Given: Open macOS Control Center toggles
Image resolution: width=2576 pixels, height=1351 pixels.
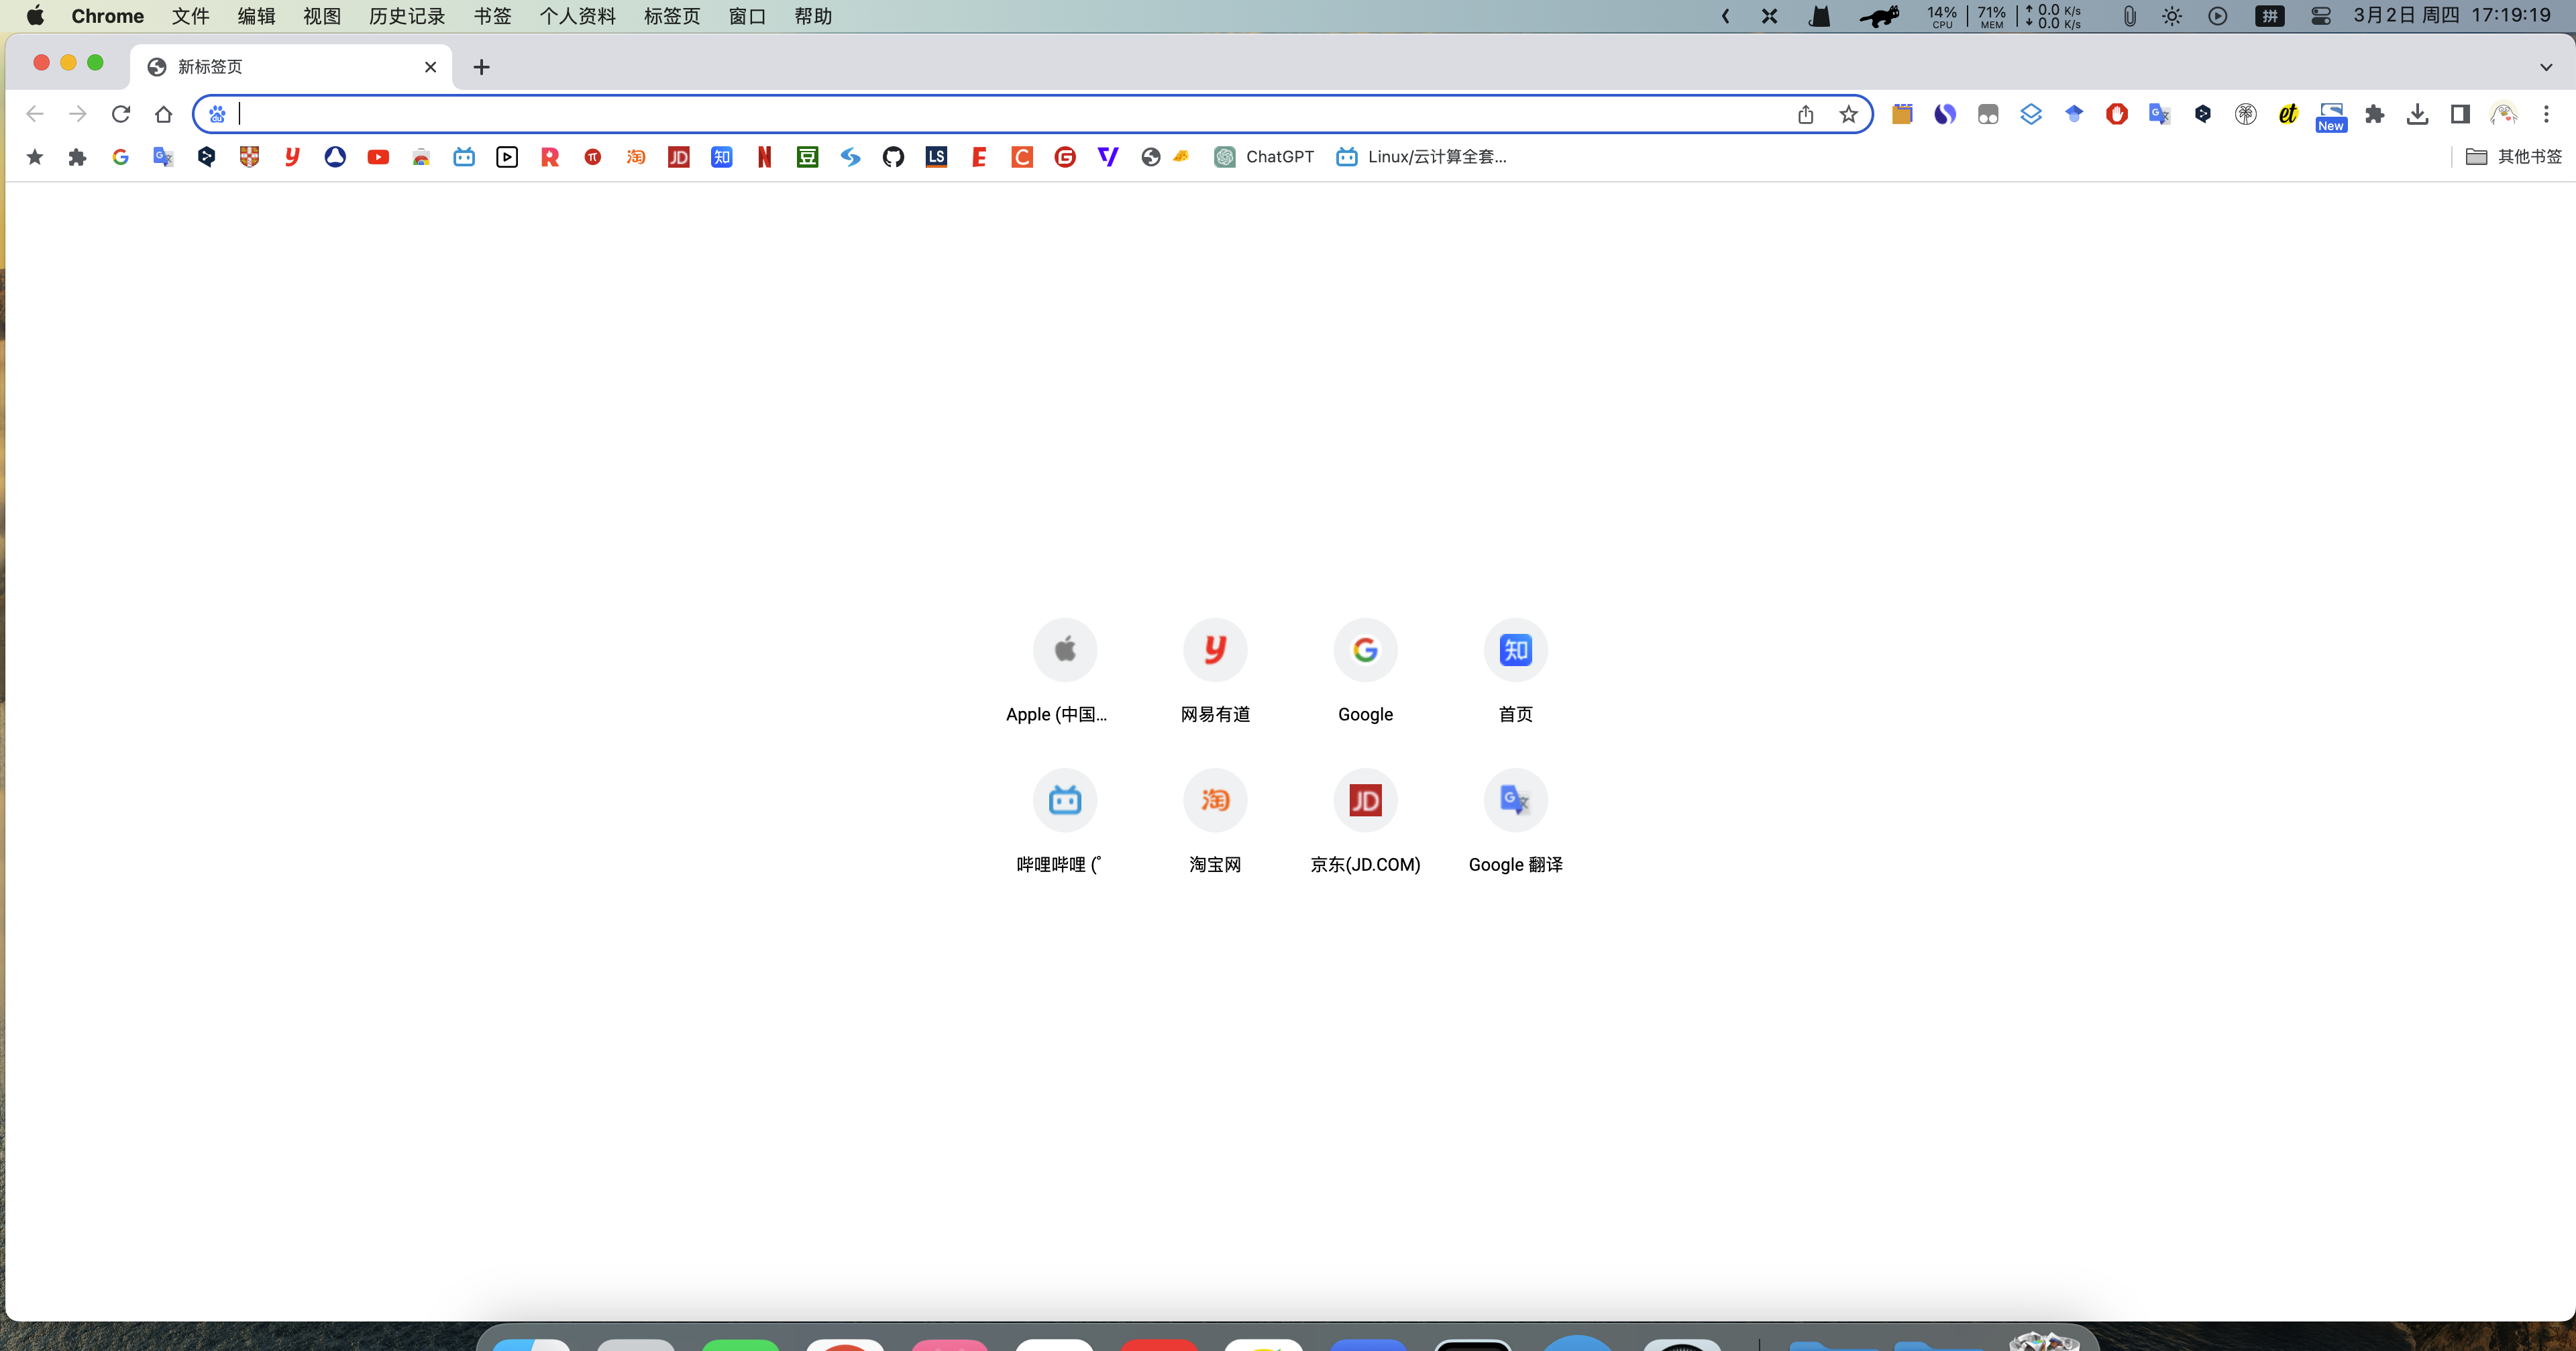Looking at the screenshot, I should (x=2320, y=16).
